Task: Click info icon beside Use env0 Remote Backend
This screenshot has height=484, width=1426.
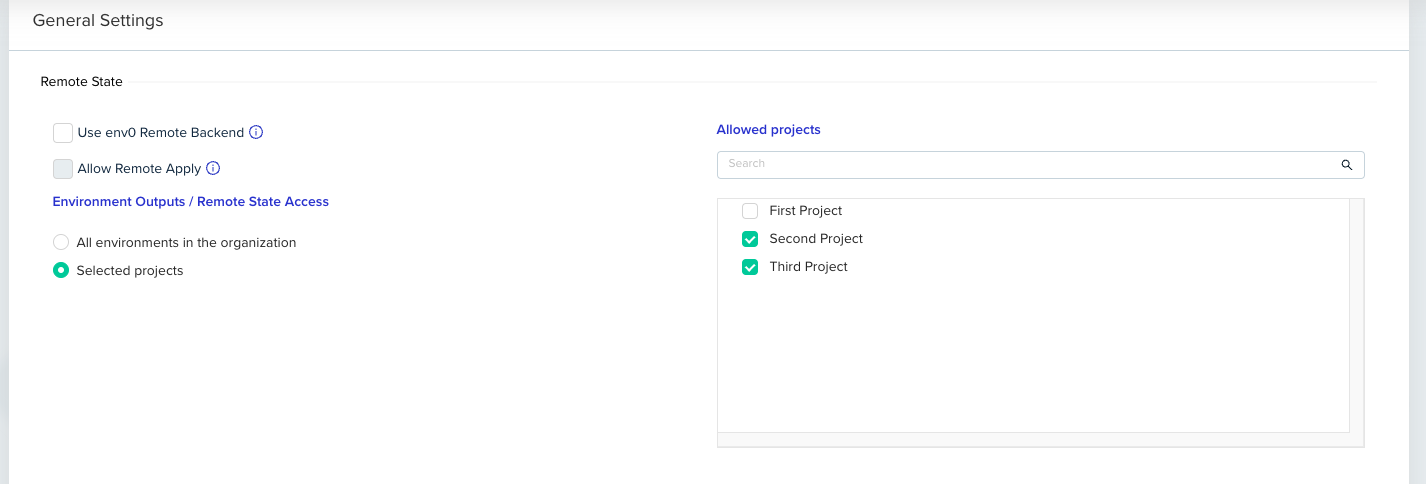Action: coord(256,132)
